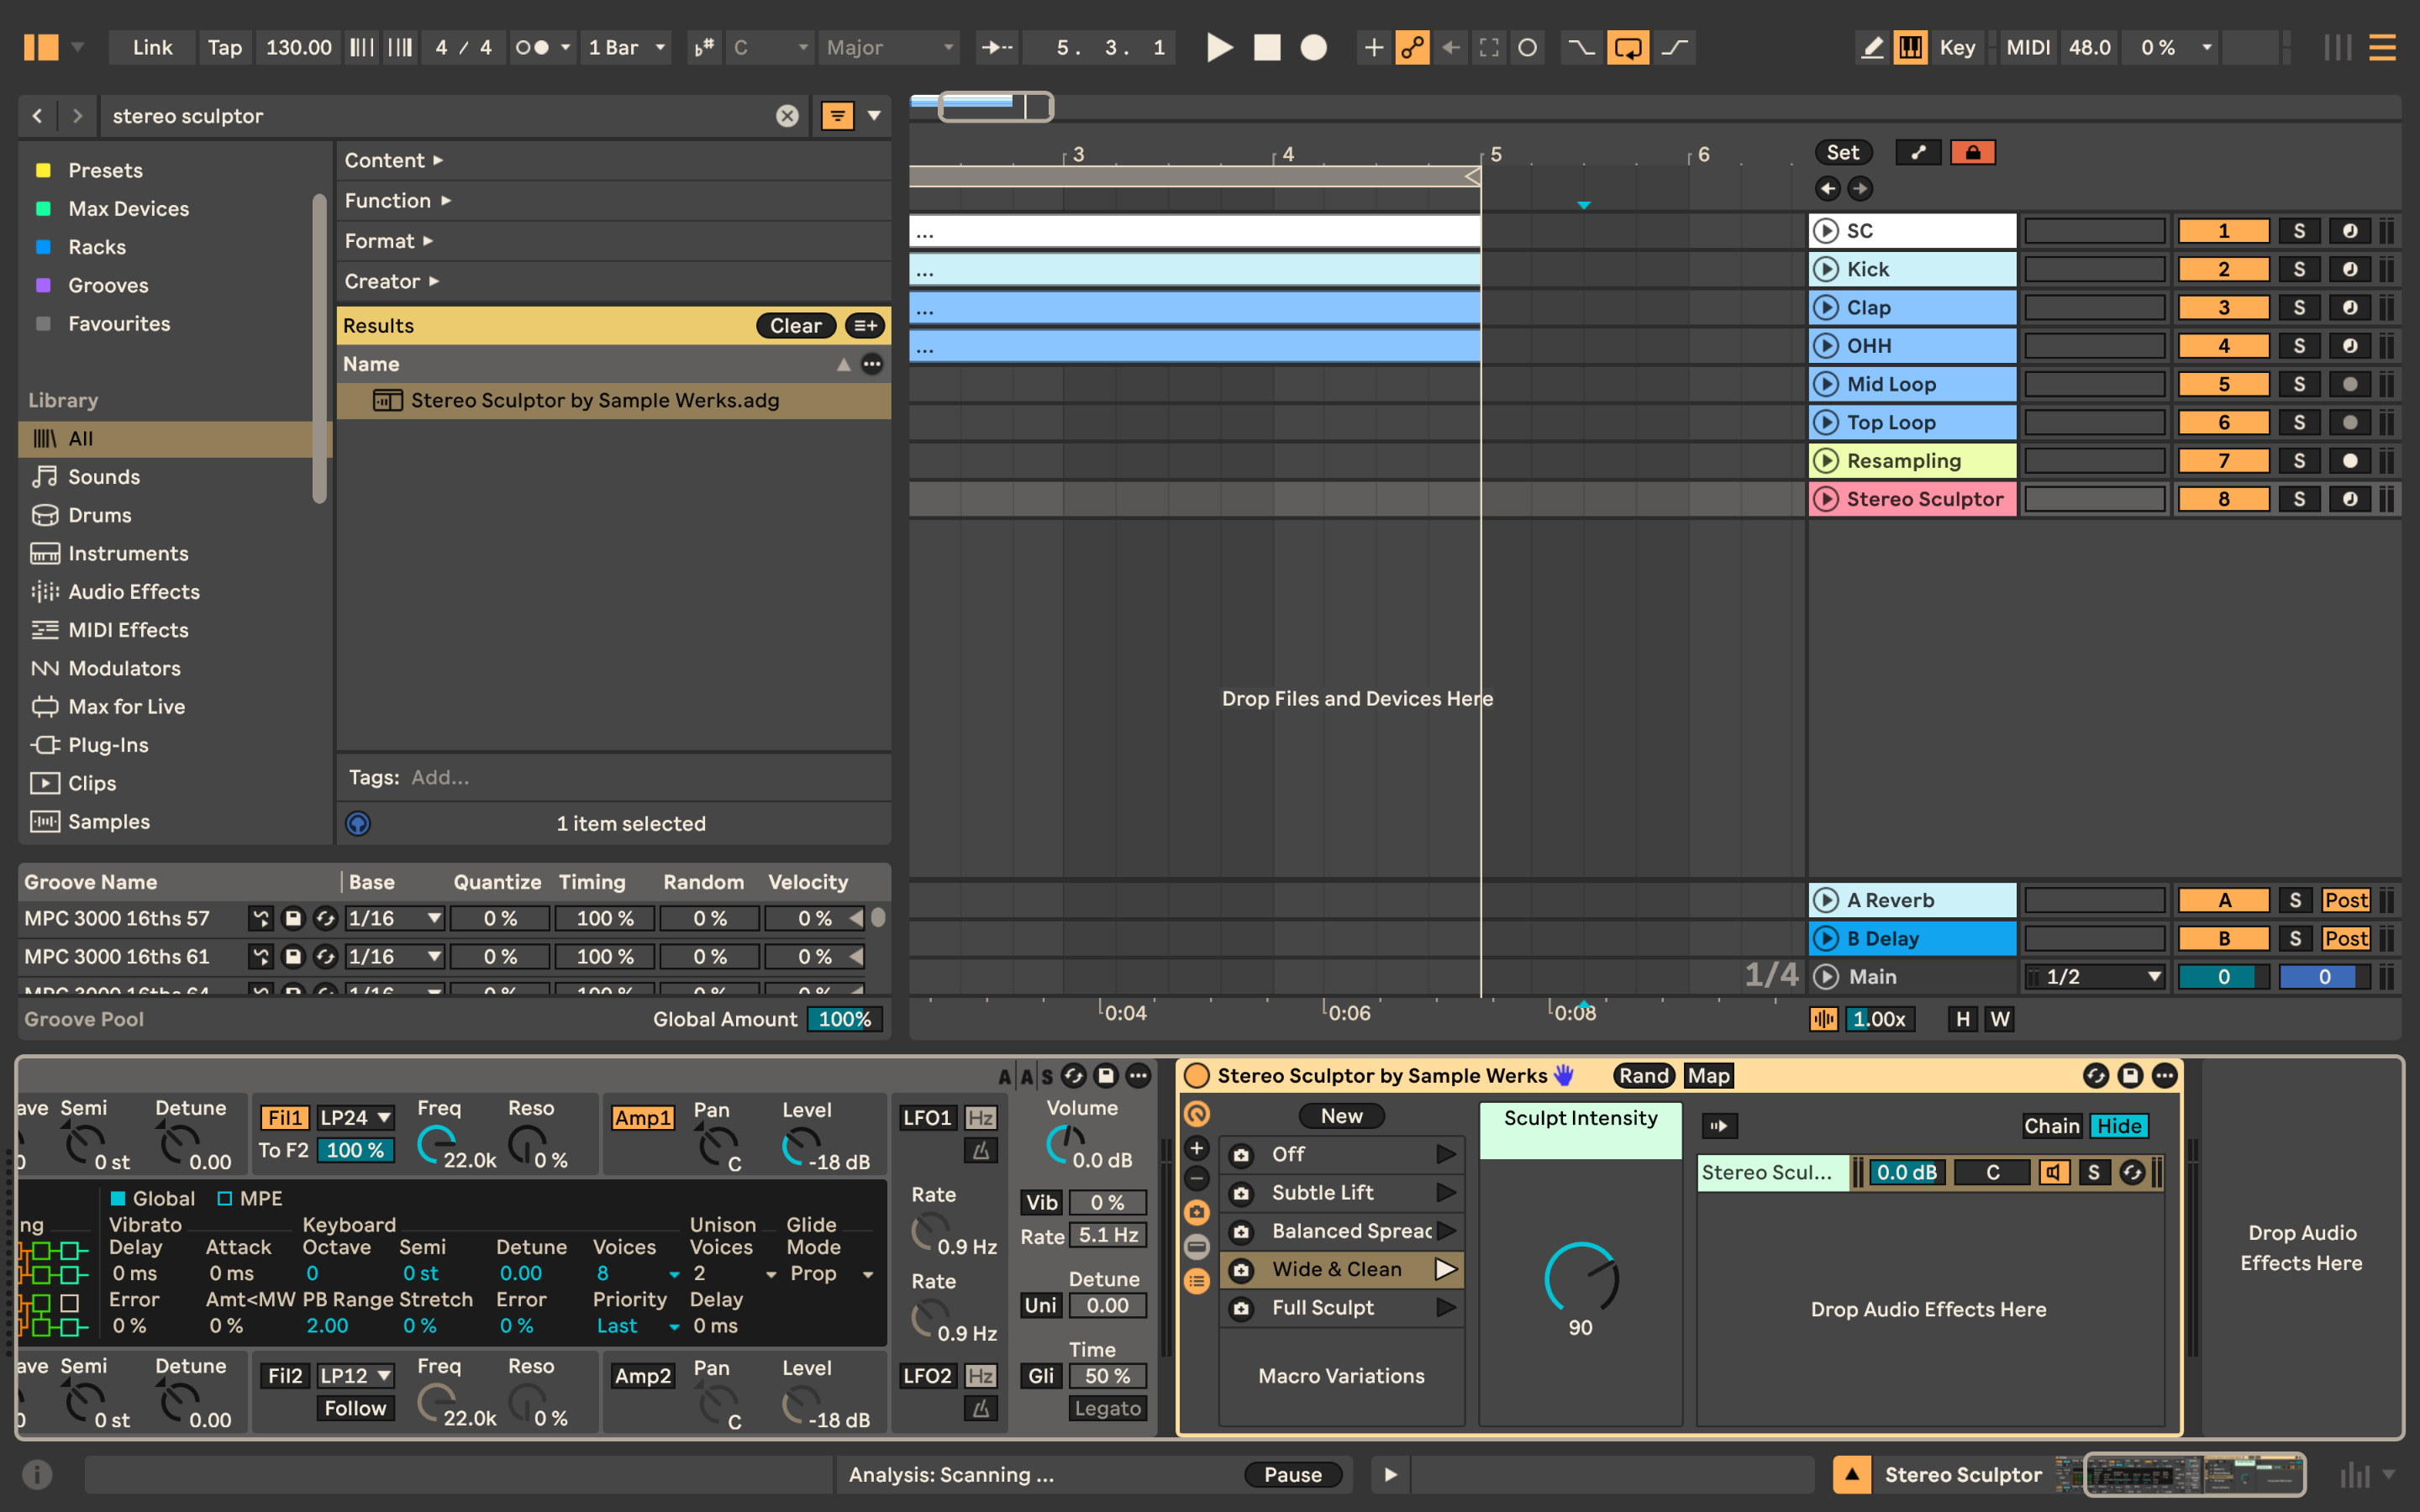Viewport: 2420px width, 1512px height.
Task: Start playback with the Play button
Action: click(1218, 47)
